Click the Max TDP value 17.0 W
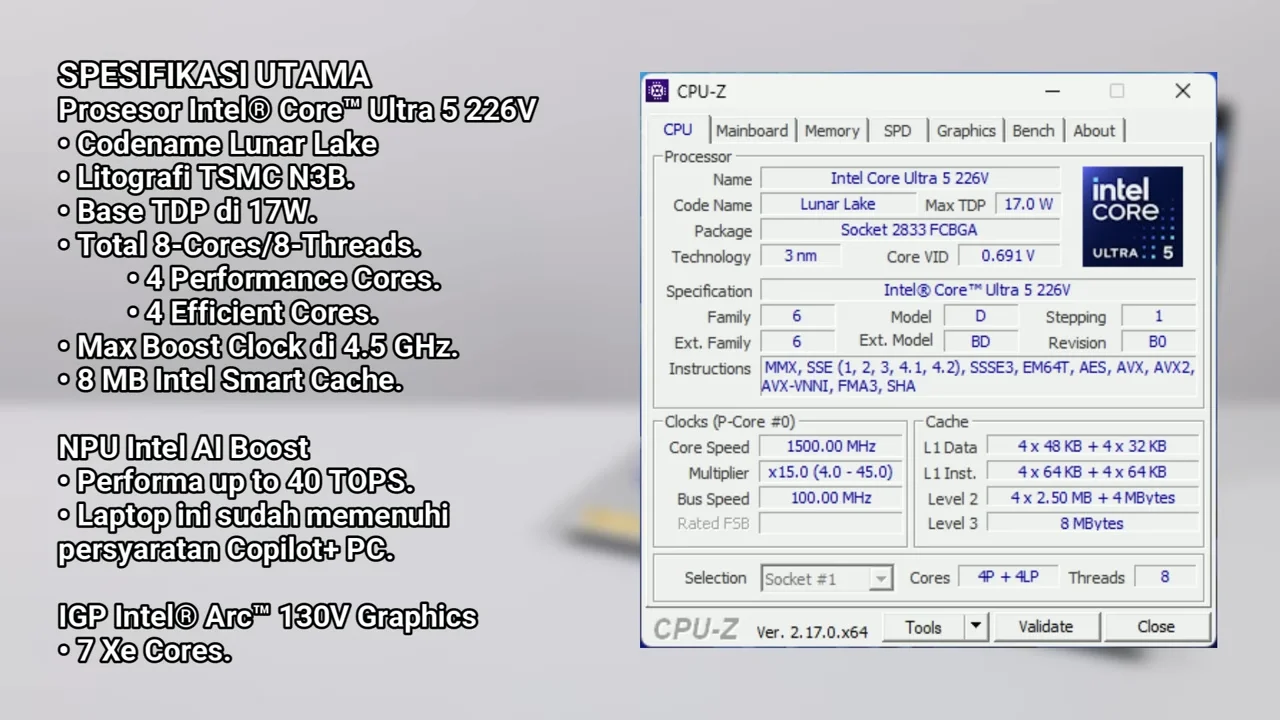Image resolution: width=1280 pixels, height=720 pixels. point(1029,204)
